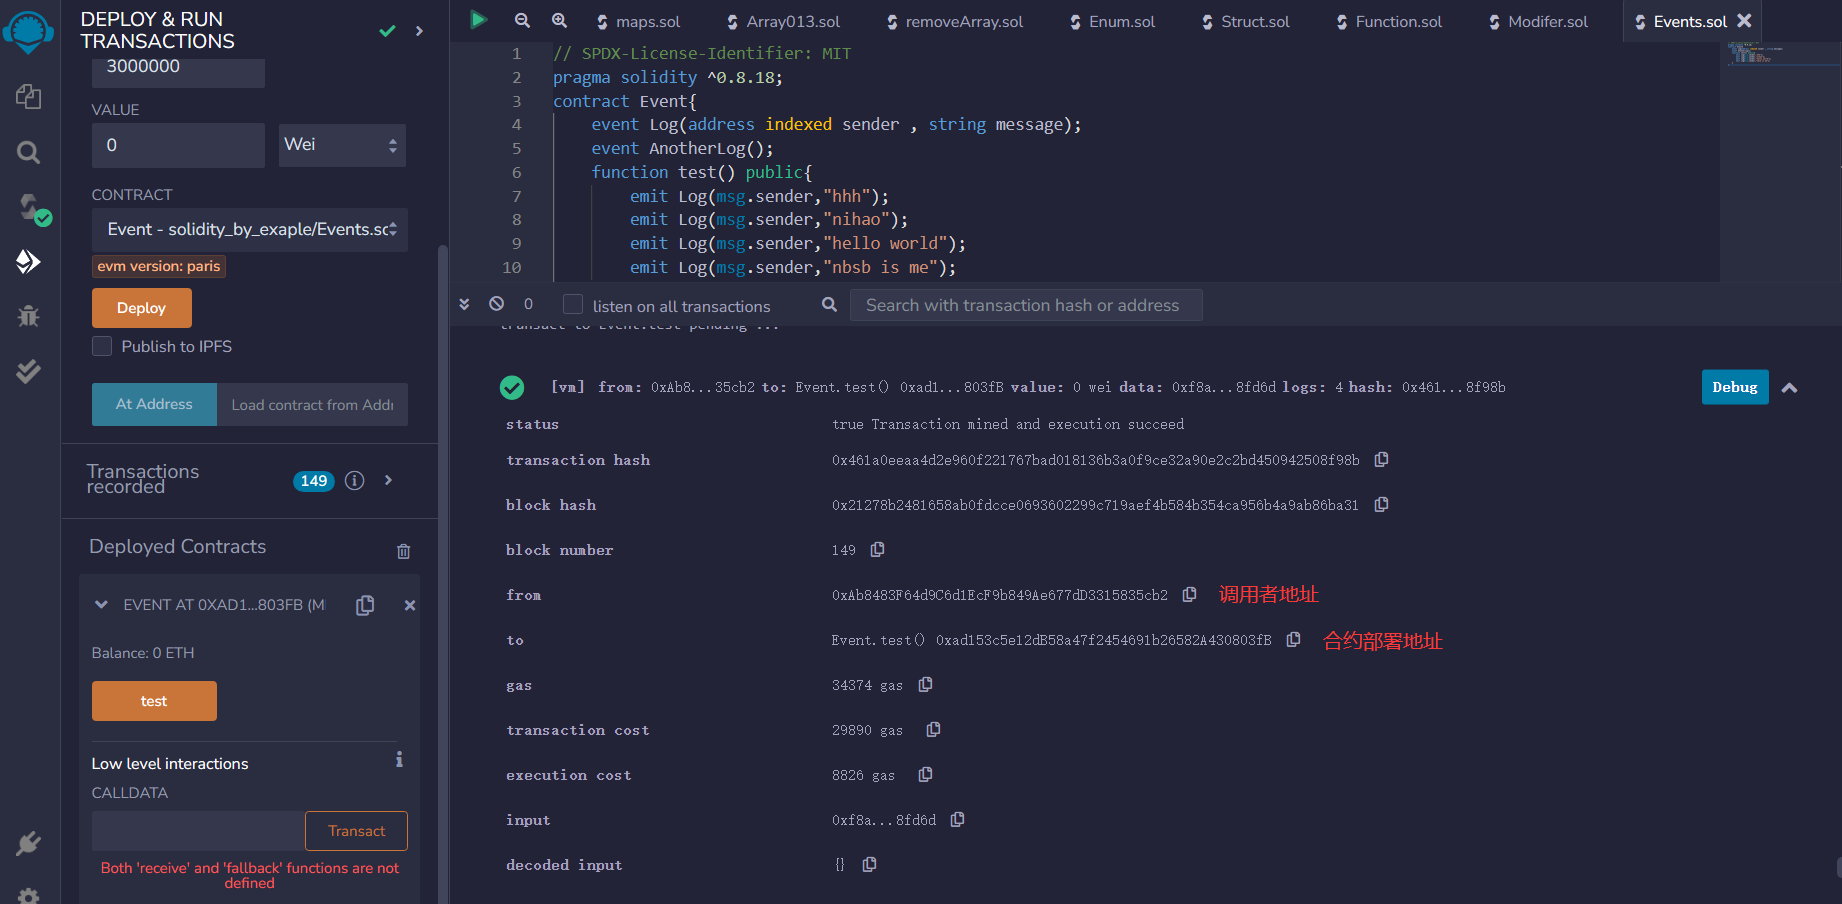Viewport: 1842px width, 904px height.
Task: Click the blue Debug button
Action: click(x=1734, y=387)
